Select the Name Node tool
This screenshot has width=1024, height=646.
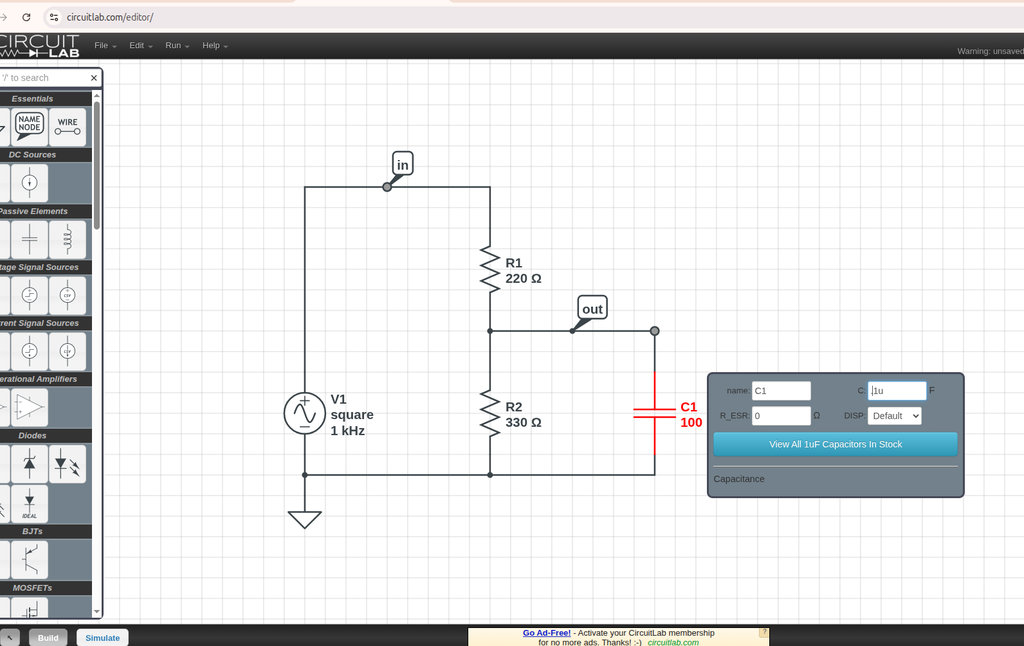tap(29, 127)
